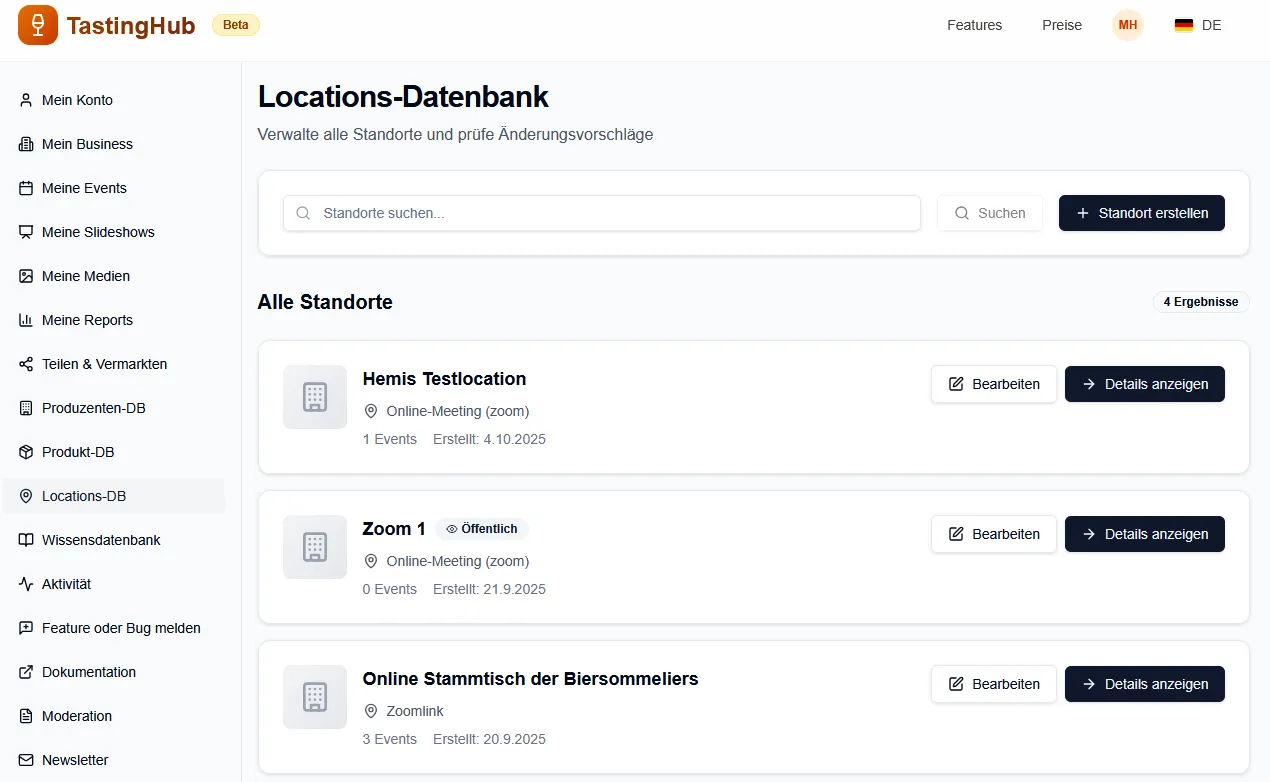Click the TastingHub wine glass logo

click(x=38, y=25)
